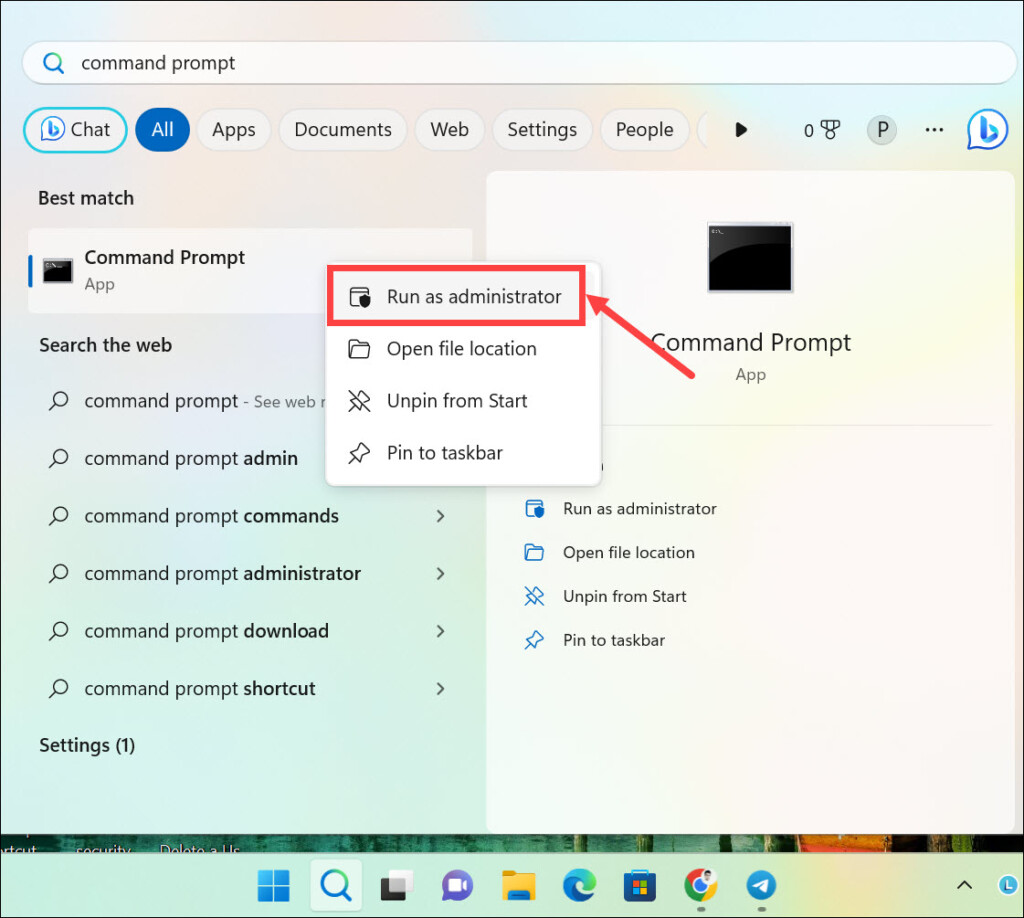This screenshot has height=918, width=1024.
Task: Show more filter tabs with play arrow
Action: click(741, 130)
